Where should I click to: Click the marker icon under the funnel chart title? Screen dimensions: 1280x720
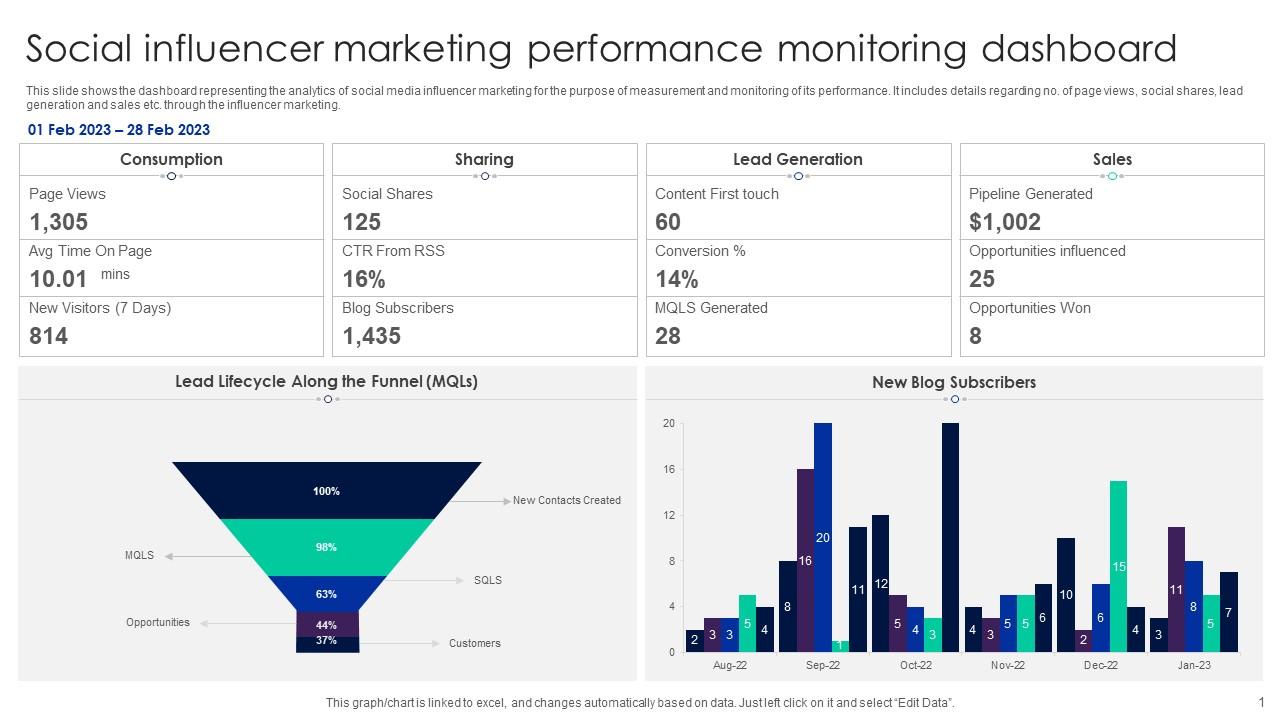[327, 398]
